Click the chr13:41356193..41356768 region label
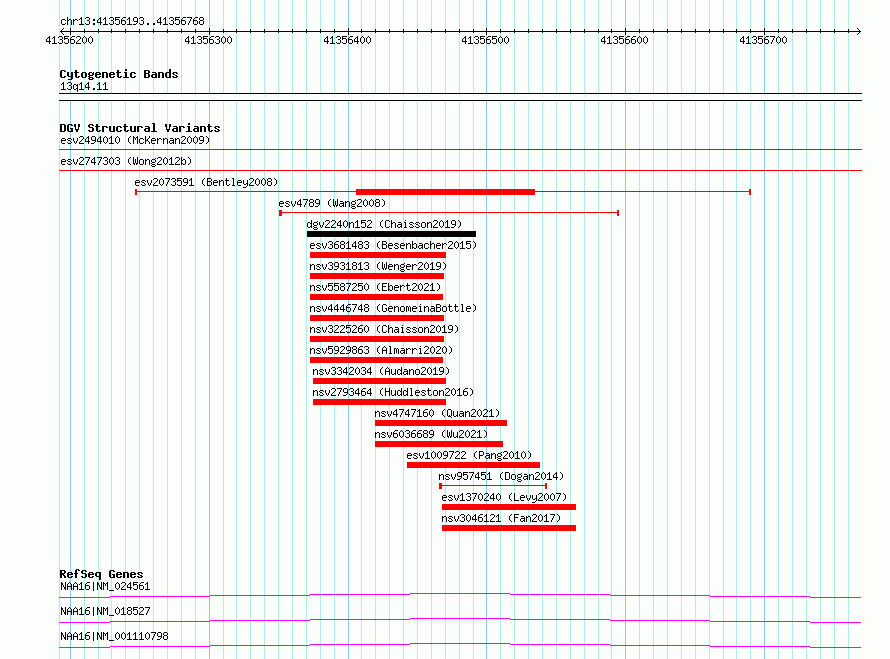890x659 pixels. point(132,21)
